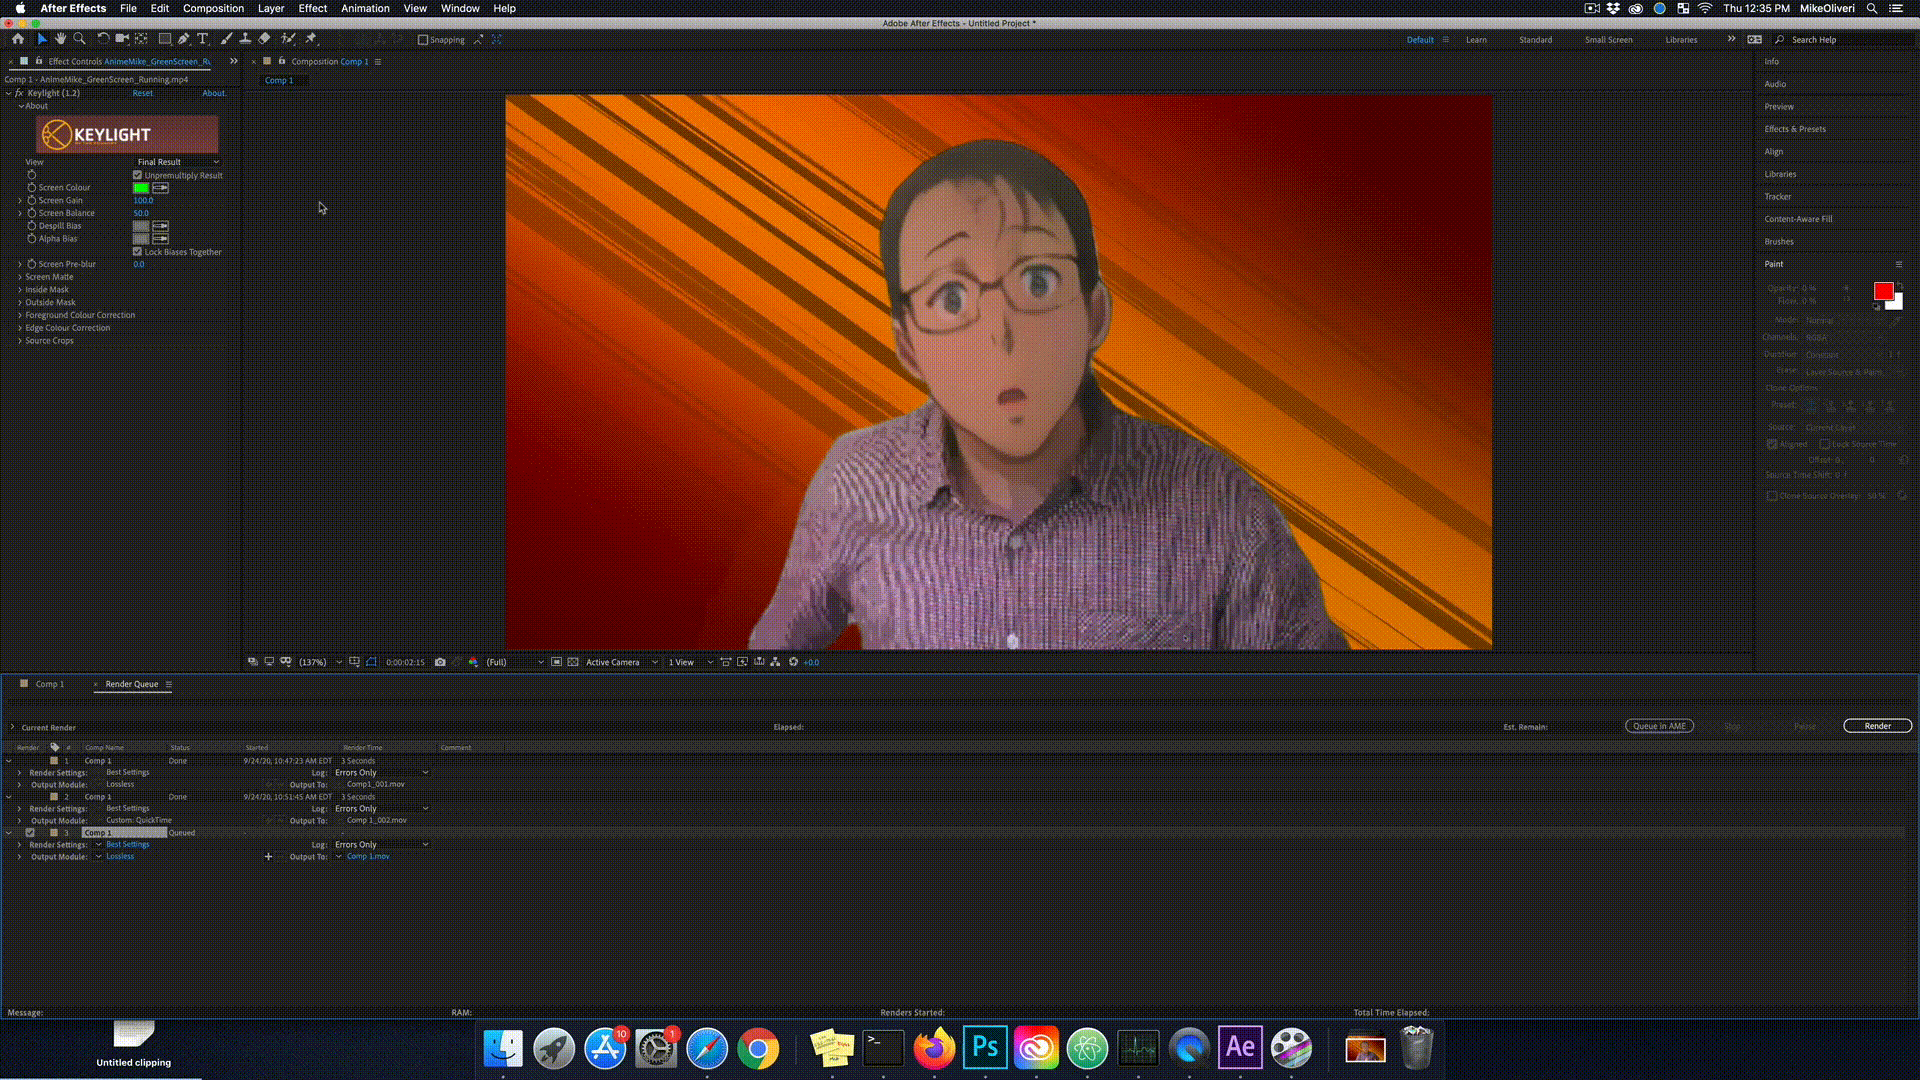
Task: Expand the Screen Matte section
Action: point(20,277)
